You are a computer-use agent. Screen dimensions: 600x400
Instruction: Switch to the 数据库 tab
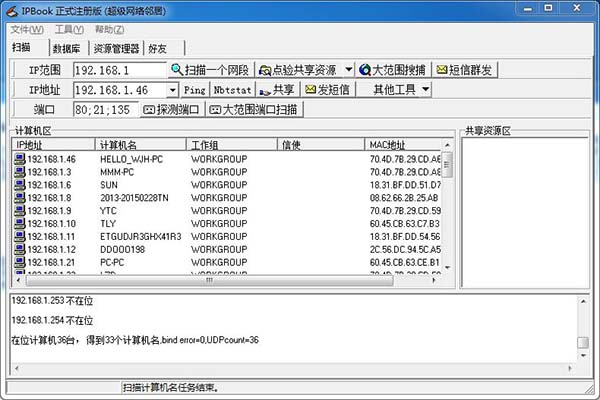(69, 49)
